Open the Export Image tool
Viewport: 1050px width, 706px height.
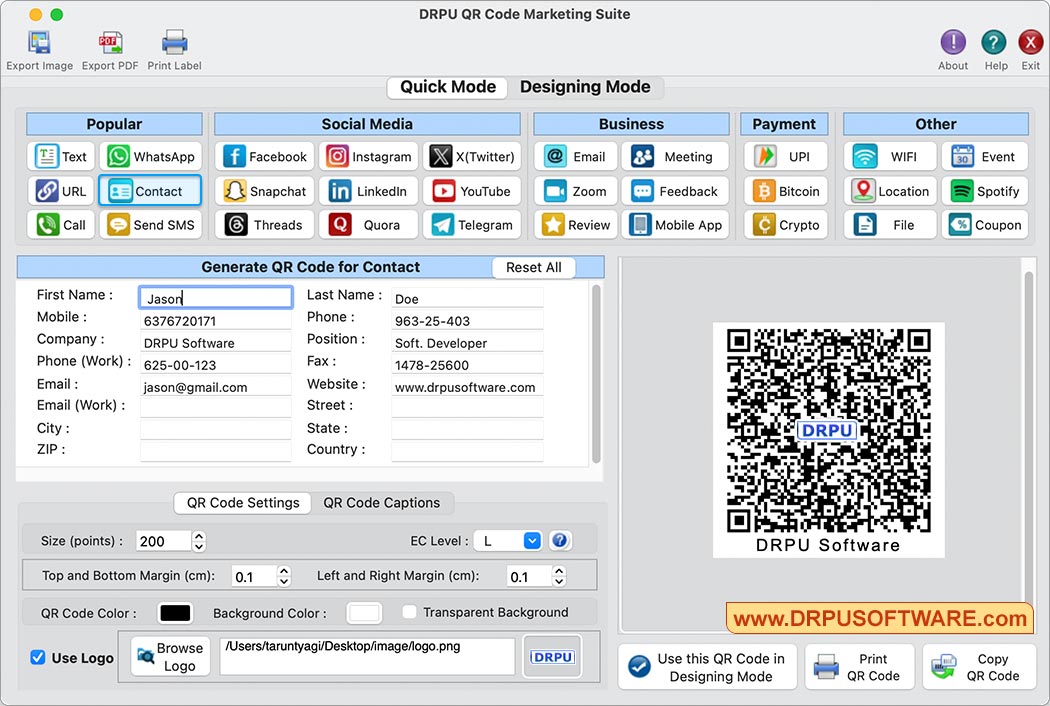[x=39, y=47]
